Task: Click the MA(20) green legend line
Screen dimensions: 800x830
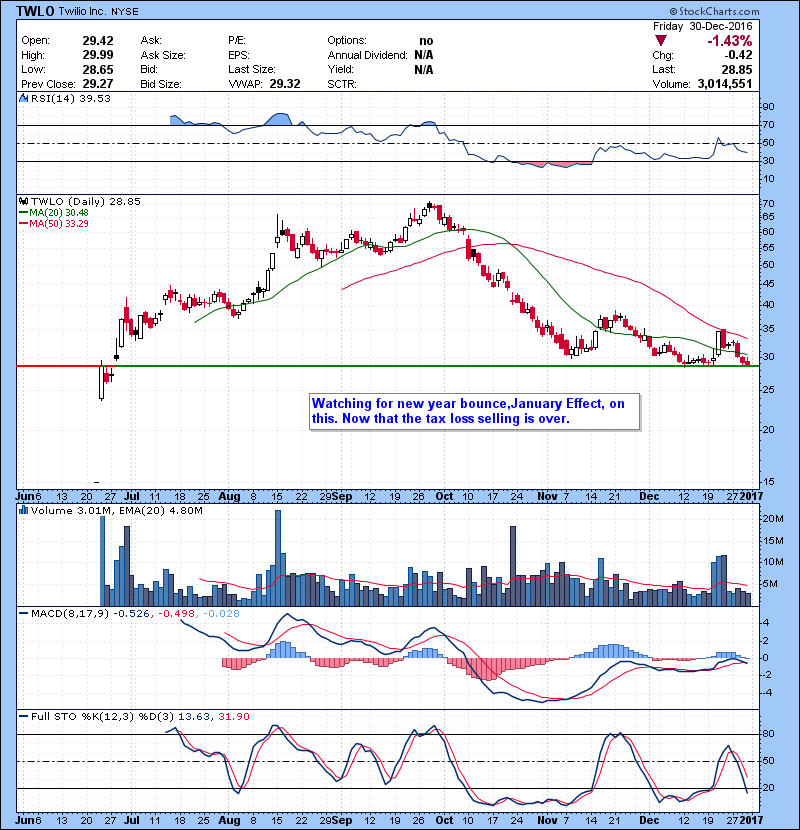Action: pos(23,213)
